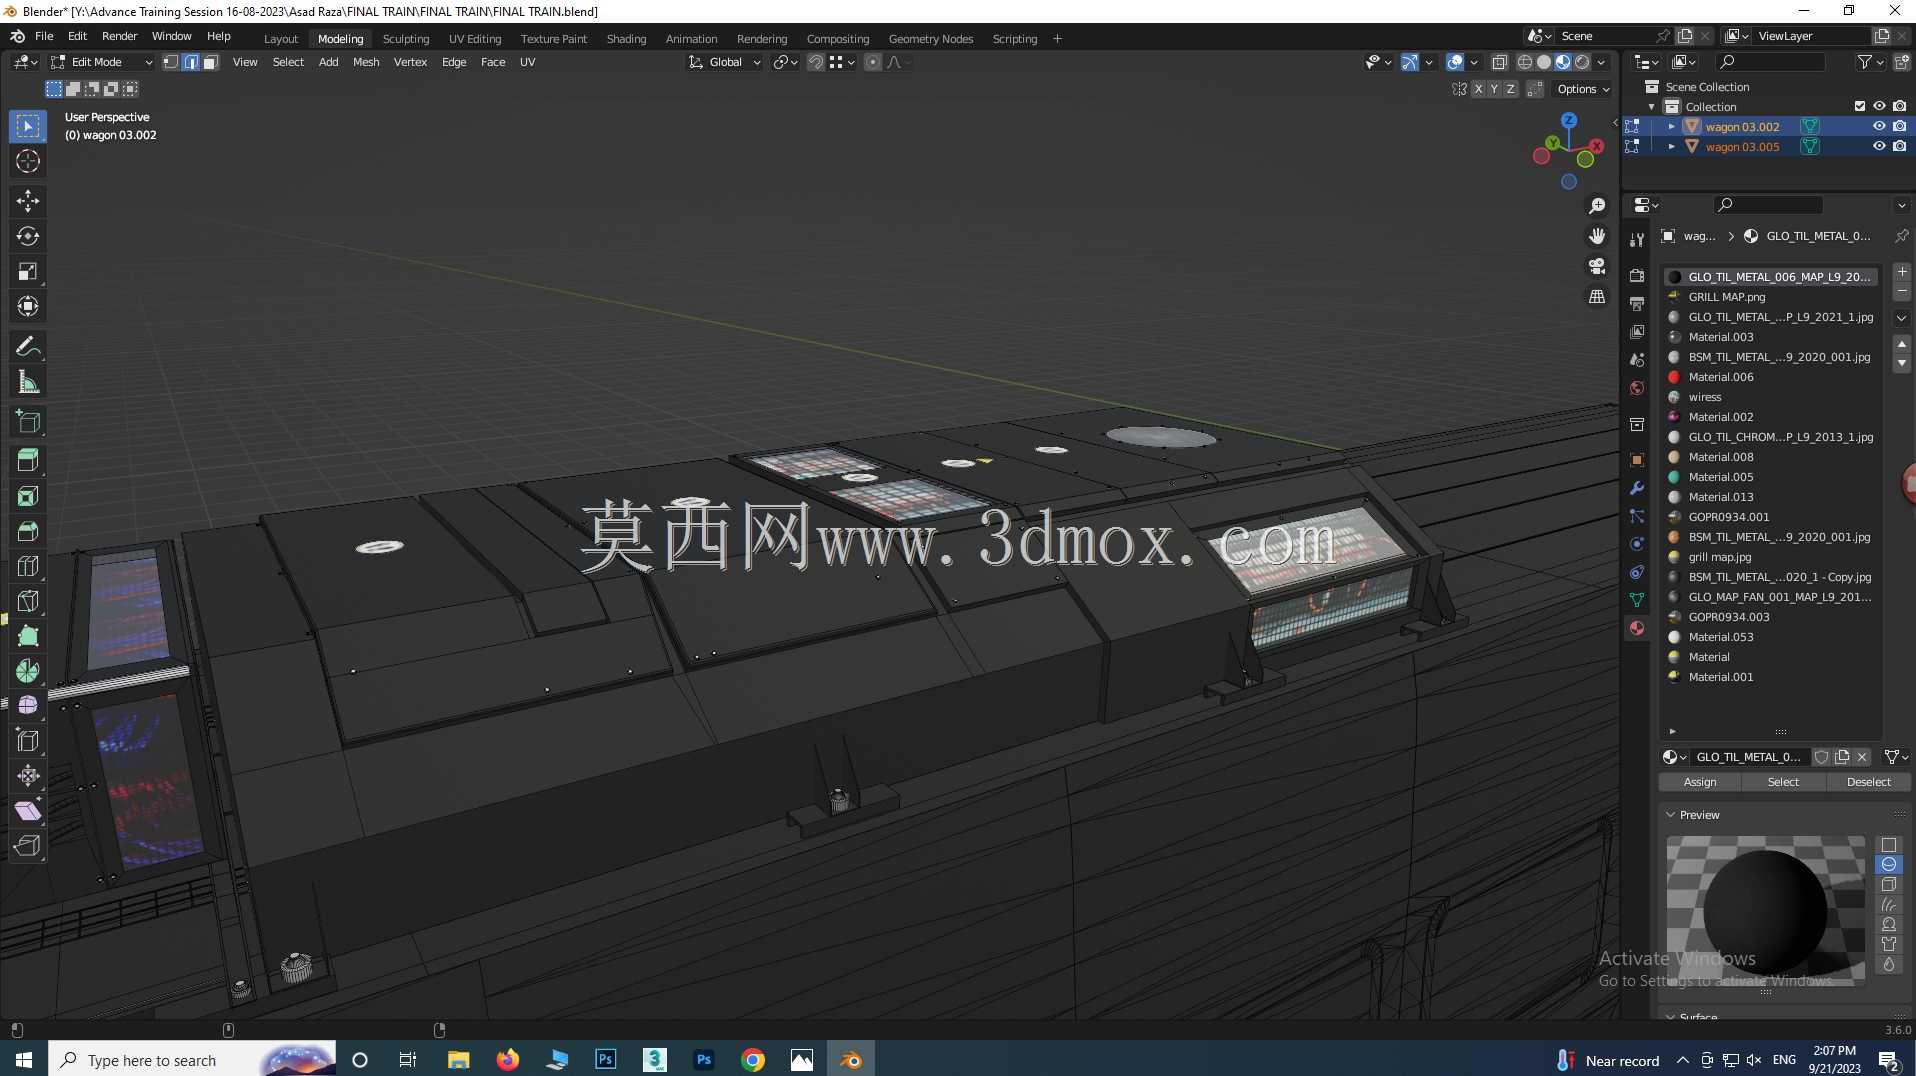Switch perspective/orthographic with the grid icon
Viewport: 1916px width, 1076px height.
[x=1597, y=297]
